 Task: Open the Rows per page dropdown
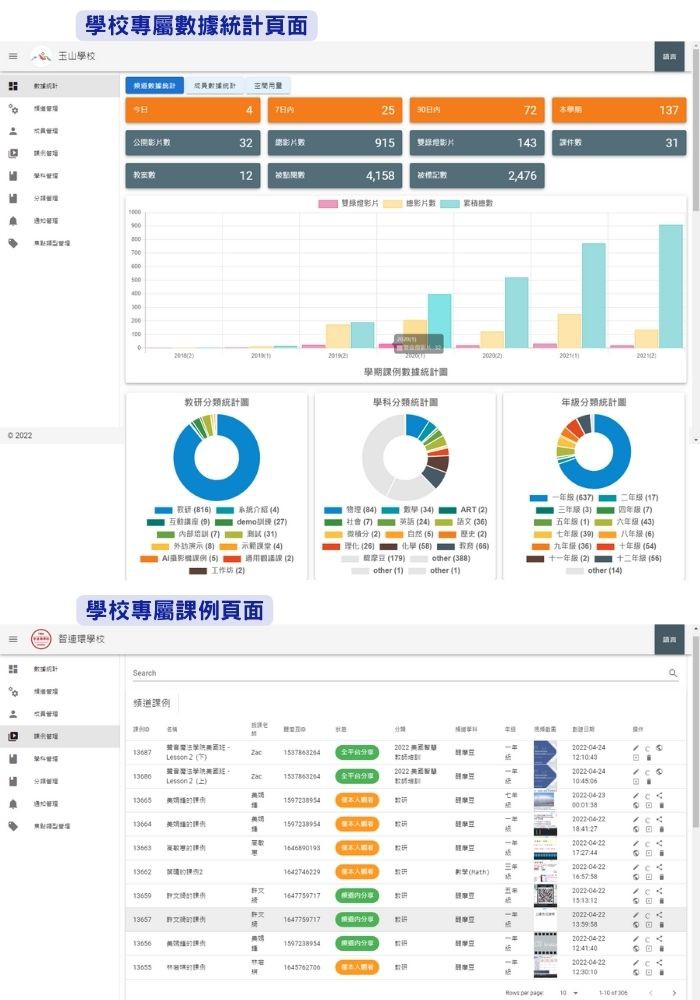pos(567,991)
